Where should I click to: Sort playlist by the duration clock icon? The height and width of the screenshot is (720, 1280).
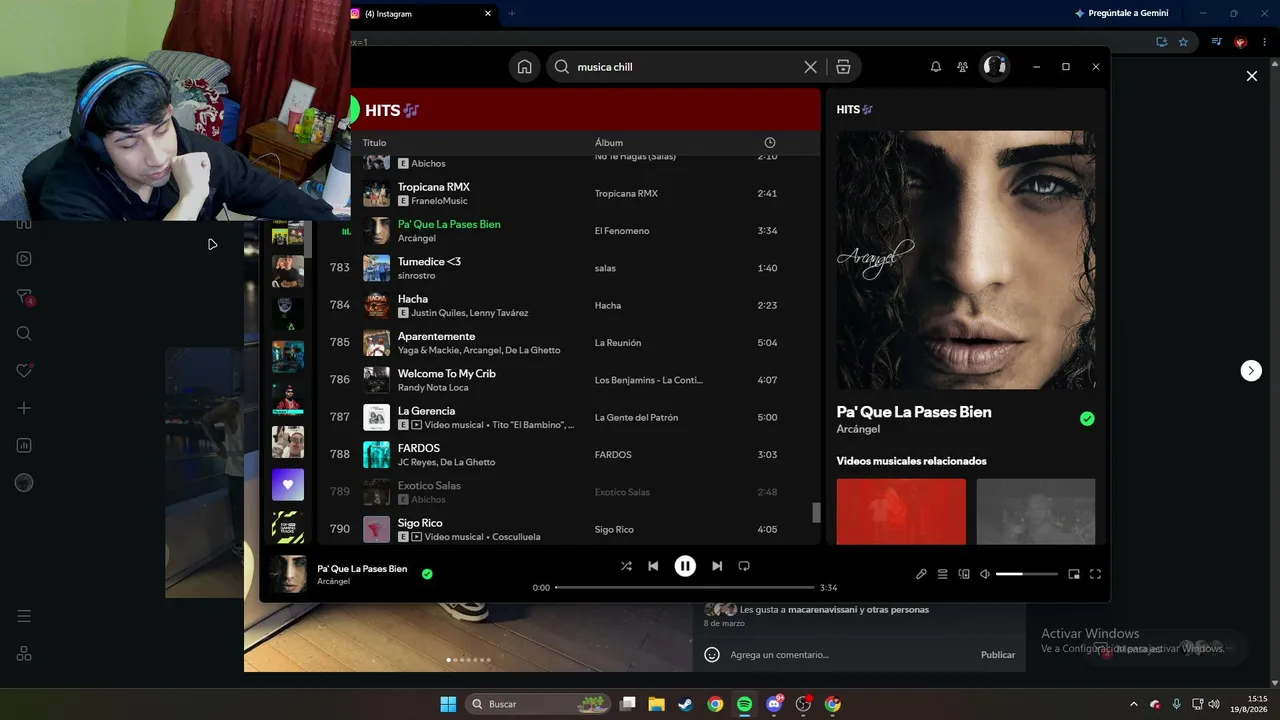tap(769, 143)
